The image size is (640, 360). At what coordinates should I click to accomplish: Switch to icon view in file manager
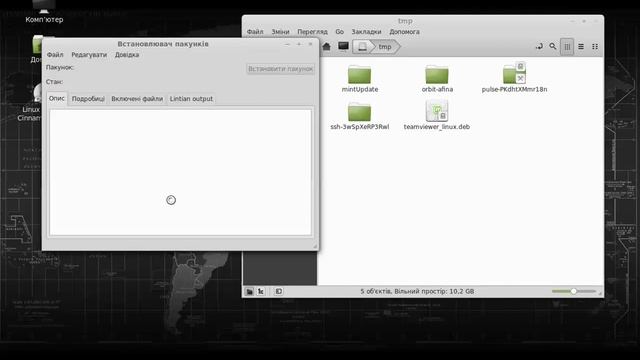pyautogui.click(x=567, y=47)
